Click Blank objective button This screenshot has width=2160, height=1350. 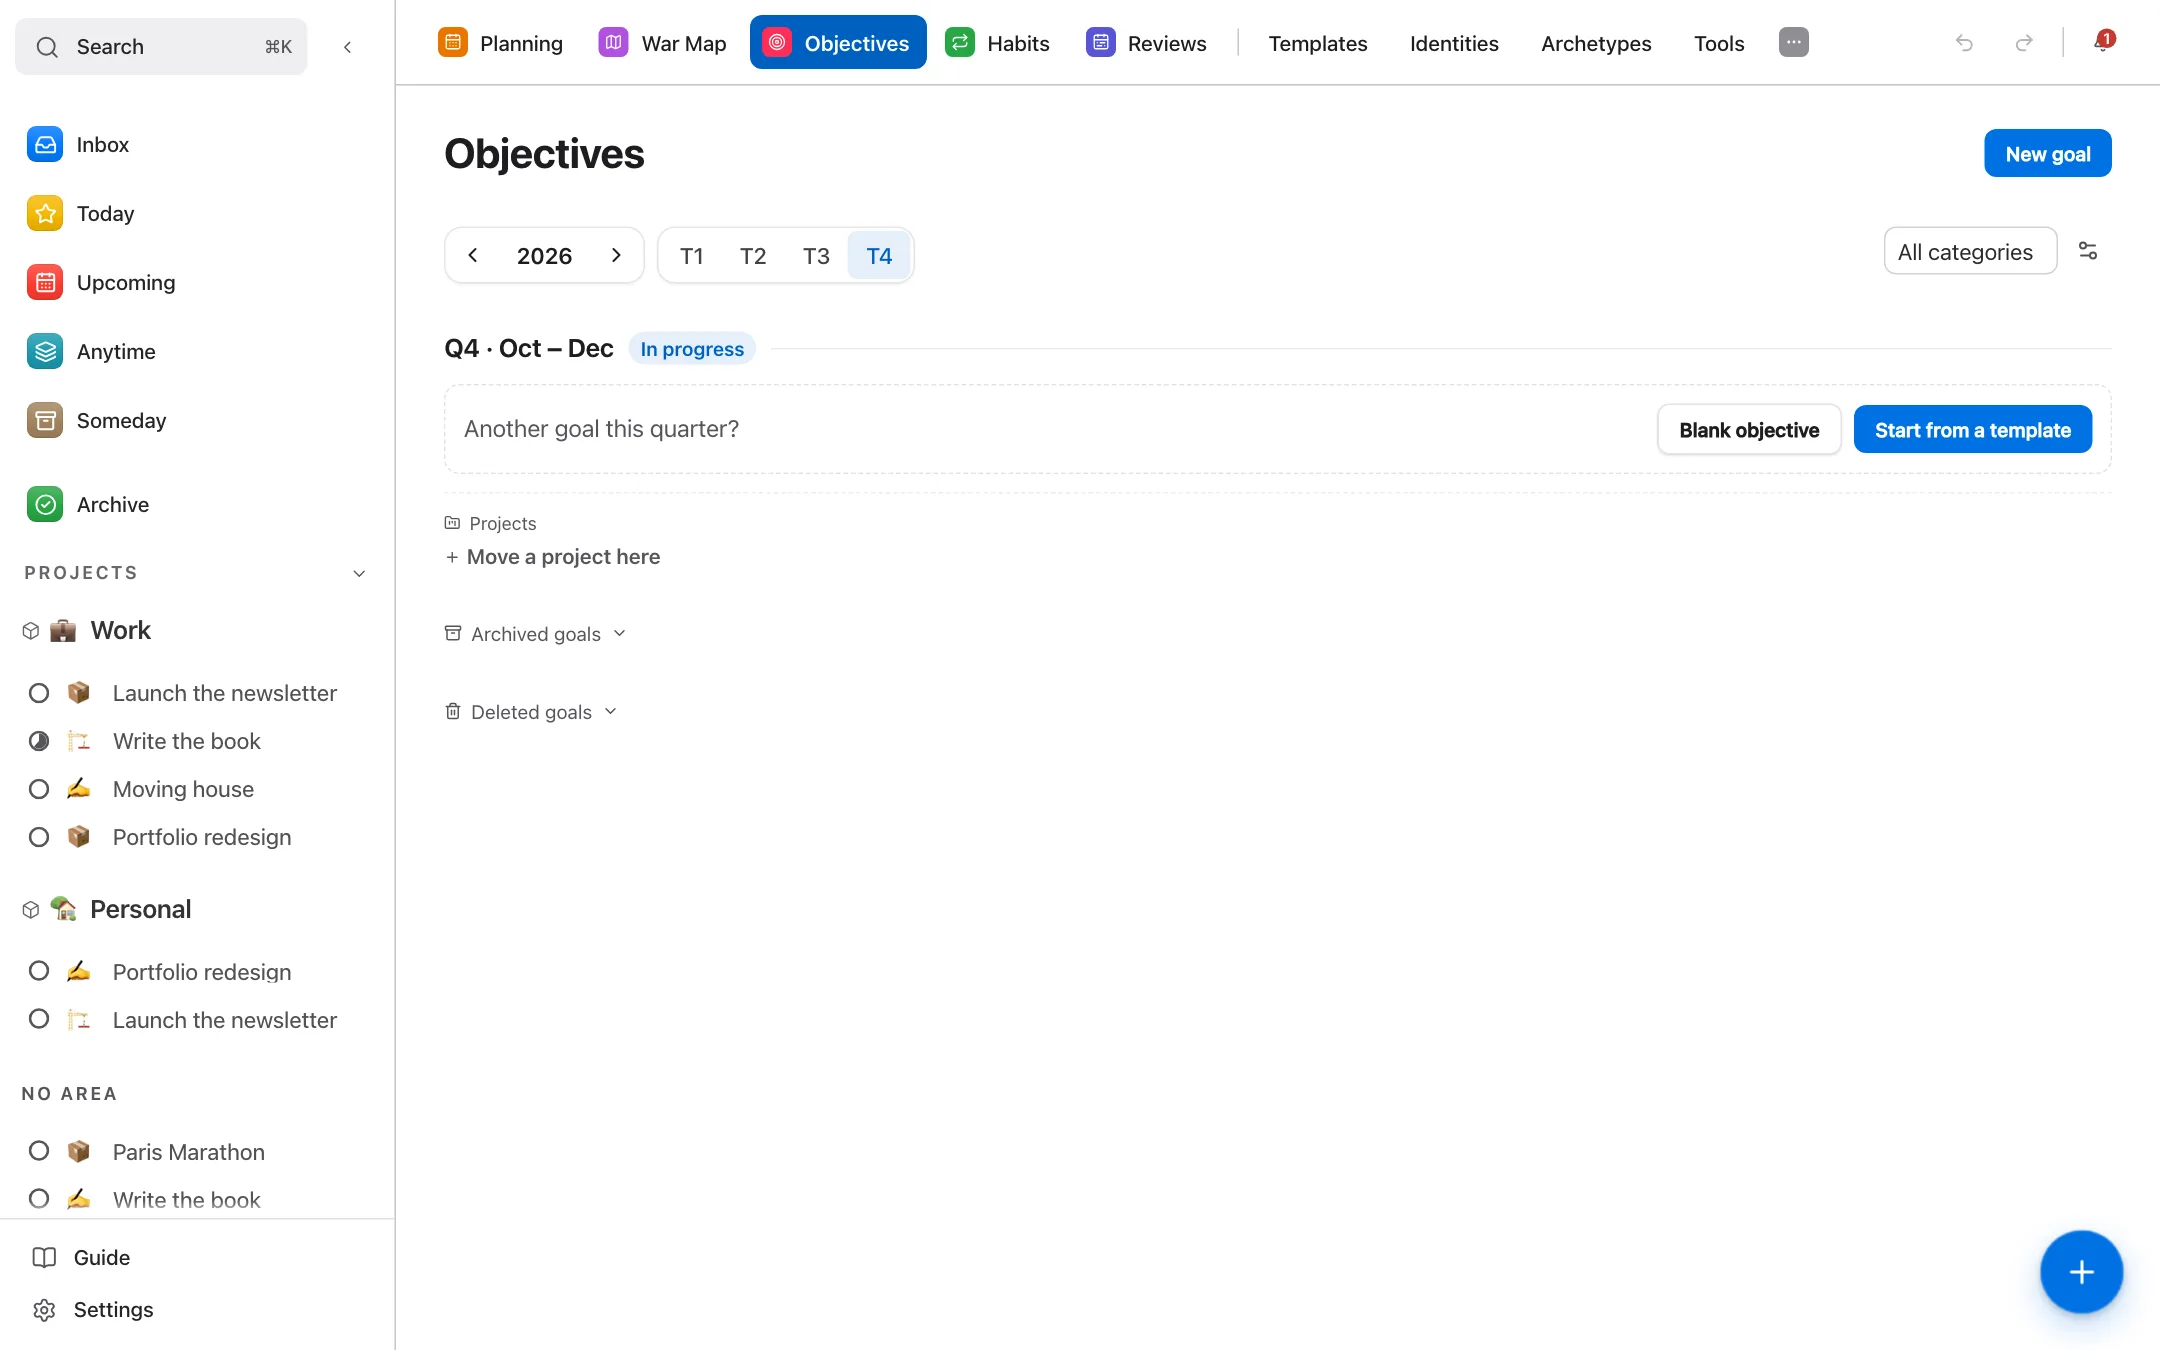point(1748,430)
